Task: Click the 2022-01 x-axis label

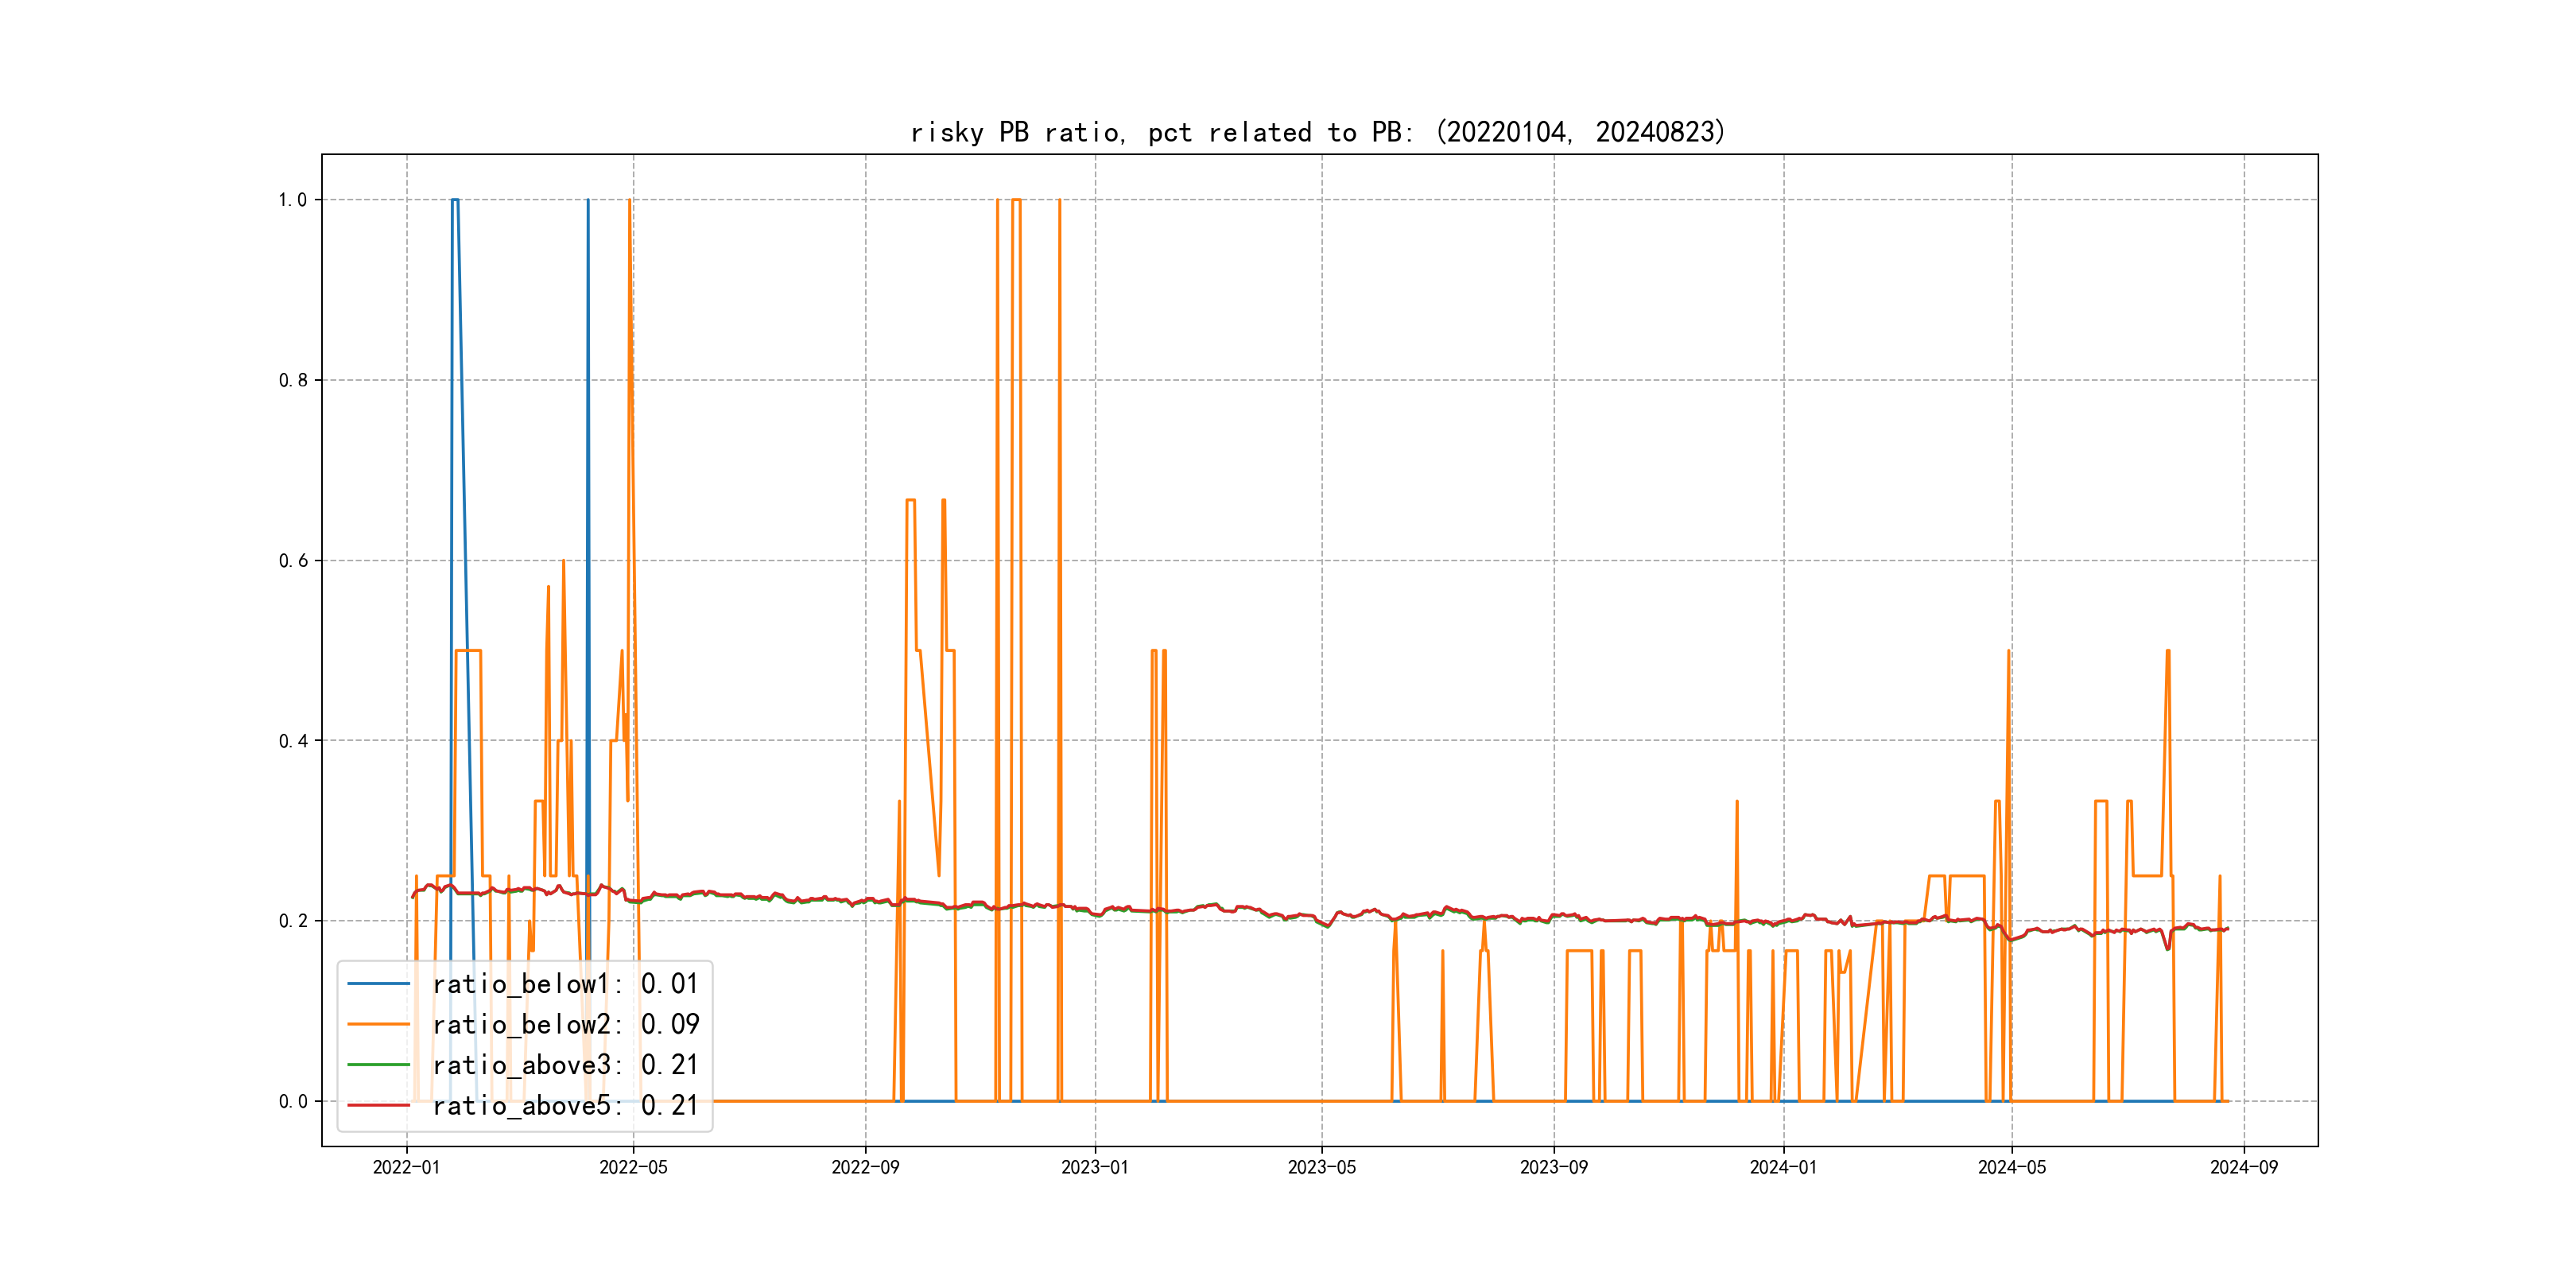Action: [406, 1167]
